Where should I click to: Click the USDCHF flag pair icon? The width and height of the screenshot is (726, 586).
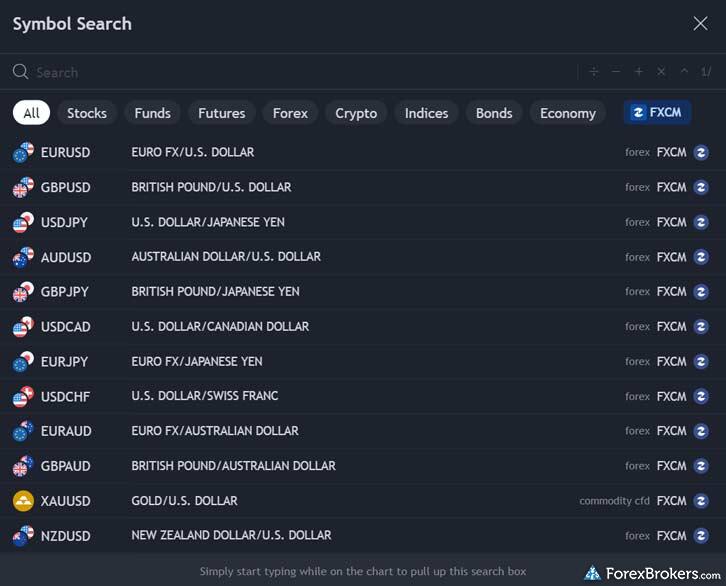[23, 396]
